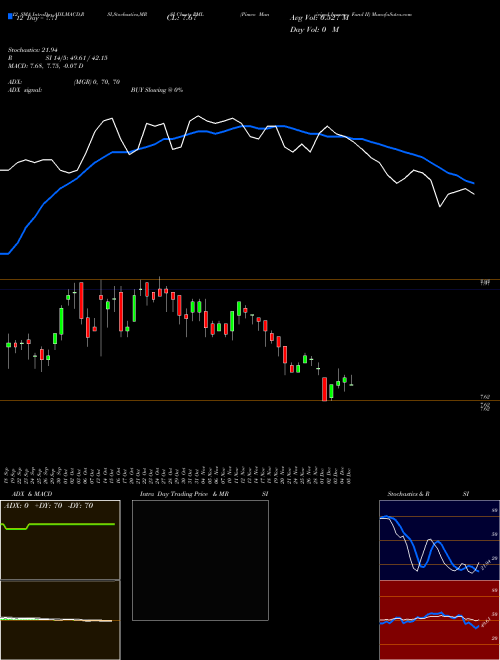
Task: Click the '7.62' price label at lower support line
Action: click(x=485, y=397)
